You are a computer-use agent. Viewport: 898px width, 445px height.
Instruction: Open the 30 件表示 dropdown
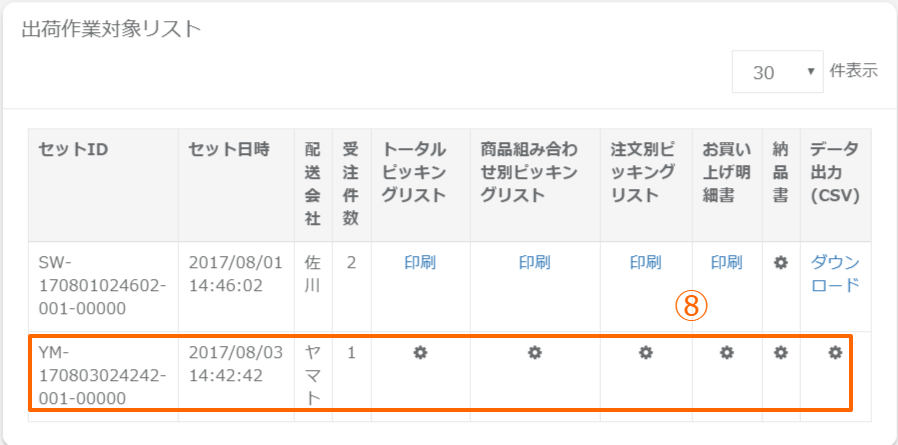777,72
